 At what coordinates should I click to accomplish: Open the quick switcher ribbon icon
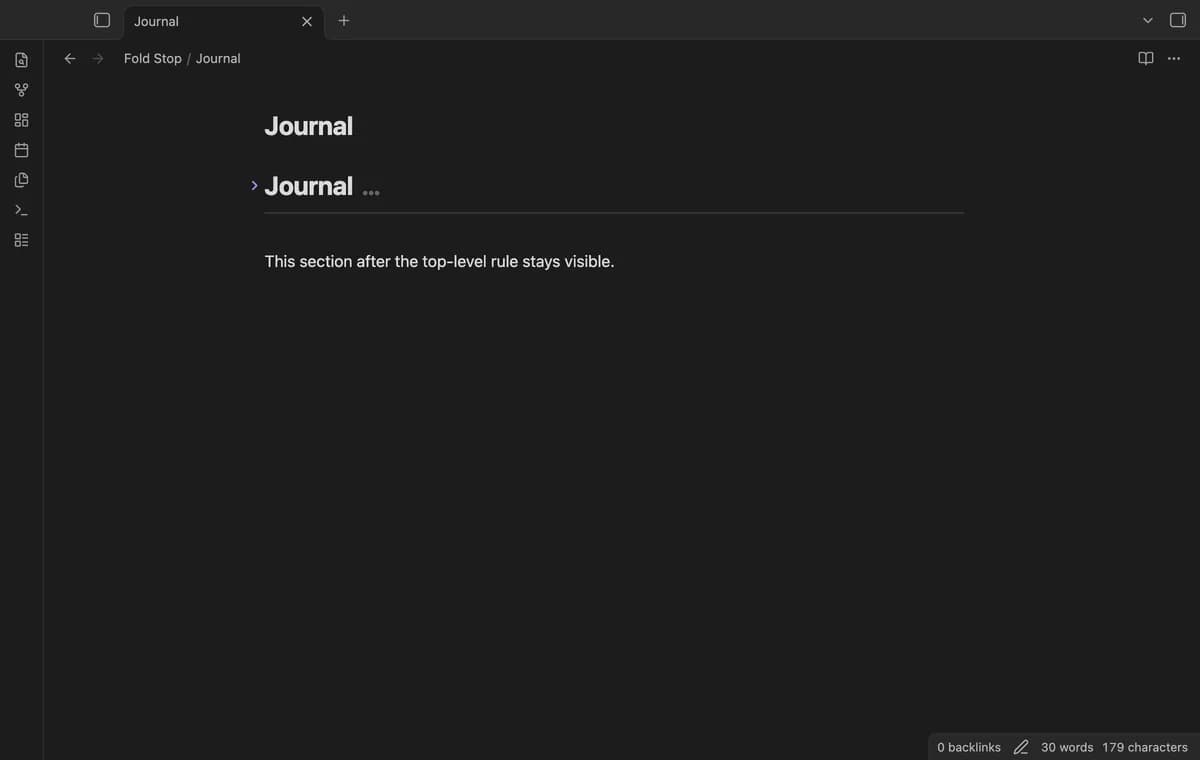tap(21, 60)
